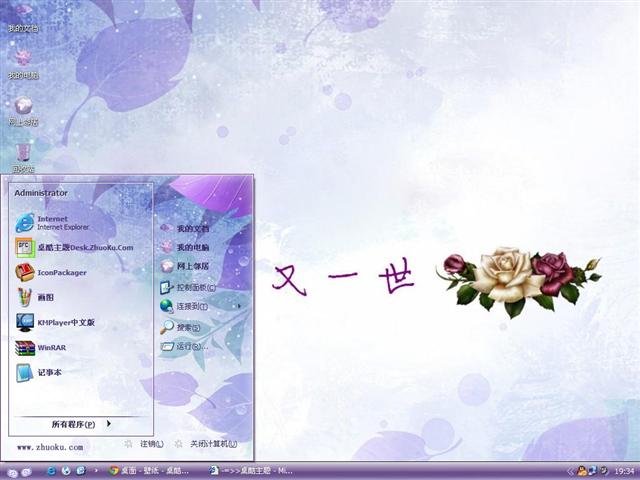Open the 我的文档 desktop icon
The width and height of the screenshot is (640, 480).
click(x=23, y=18)
